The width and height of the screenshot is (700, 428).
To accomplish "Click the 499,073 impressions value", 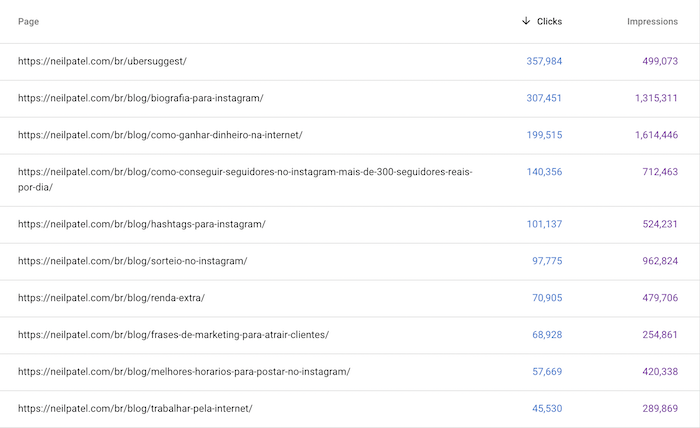I will click(x=660, y=61).
